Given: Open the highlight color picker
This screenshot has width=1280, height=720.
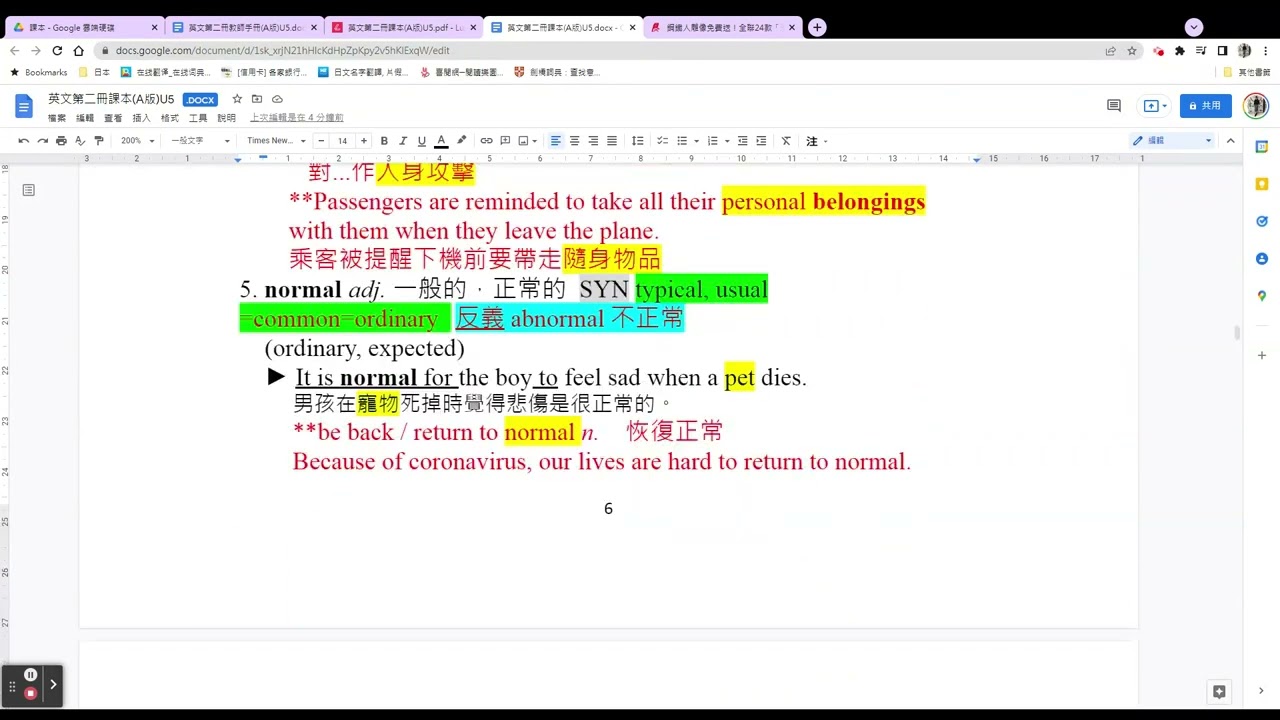Looking at the screenshot, I should pos(461,141).
